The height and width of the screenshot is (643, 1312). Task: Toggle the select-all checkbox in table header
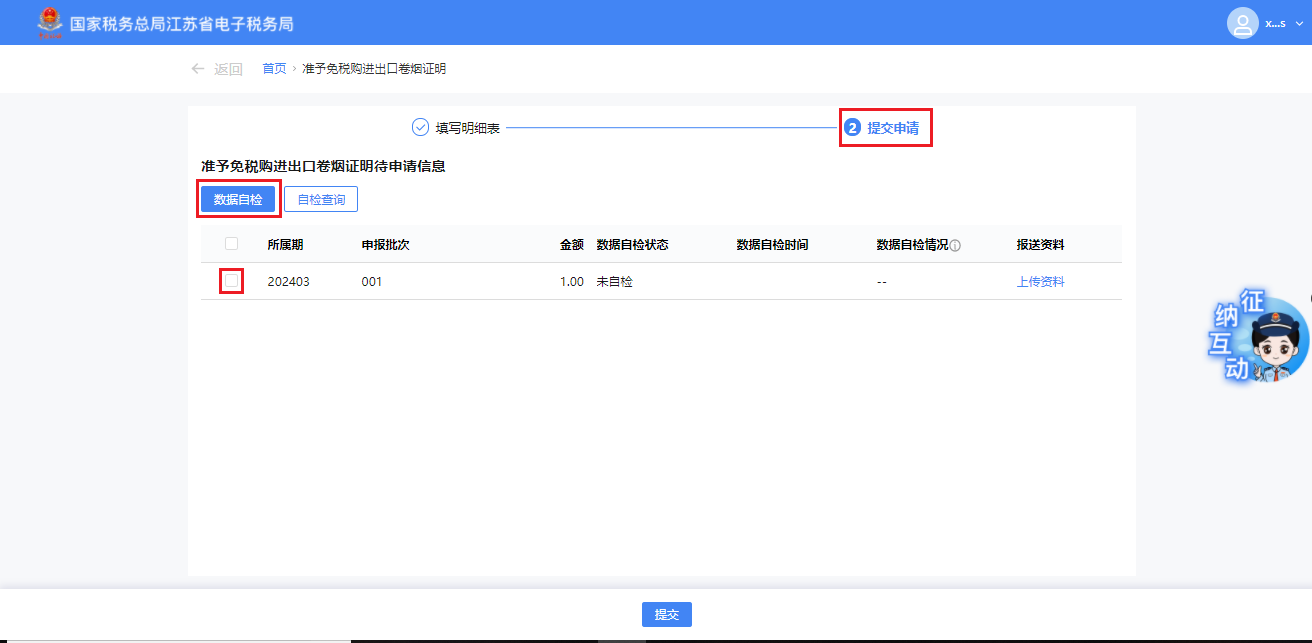232,244
